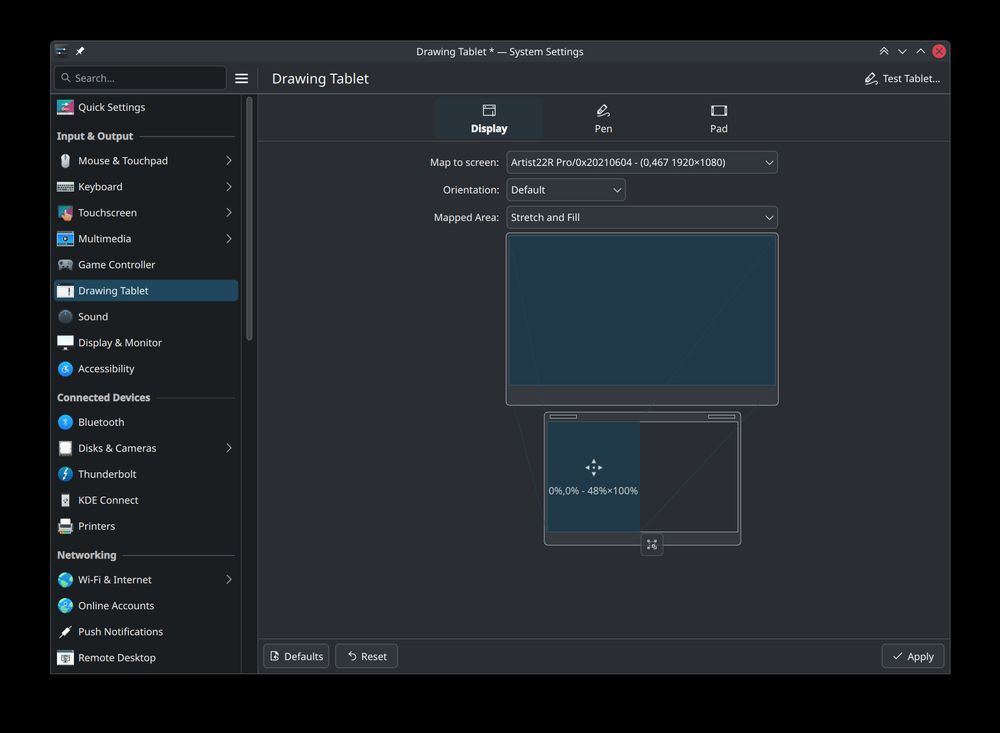This screenshot has height=733, width=1000.
Task: Open KDE Connect settings
Action: click(108, 500)
